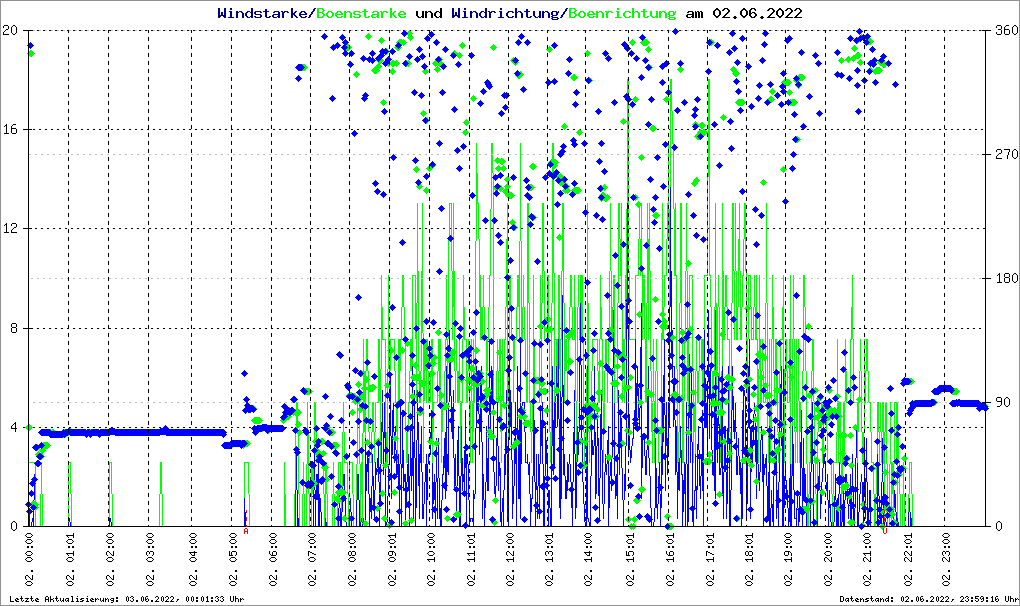Click time label '02. 18:01'
This screenshot has width=1020, height=606.
pos(749,559)
